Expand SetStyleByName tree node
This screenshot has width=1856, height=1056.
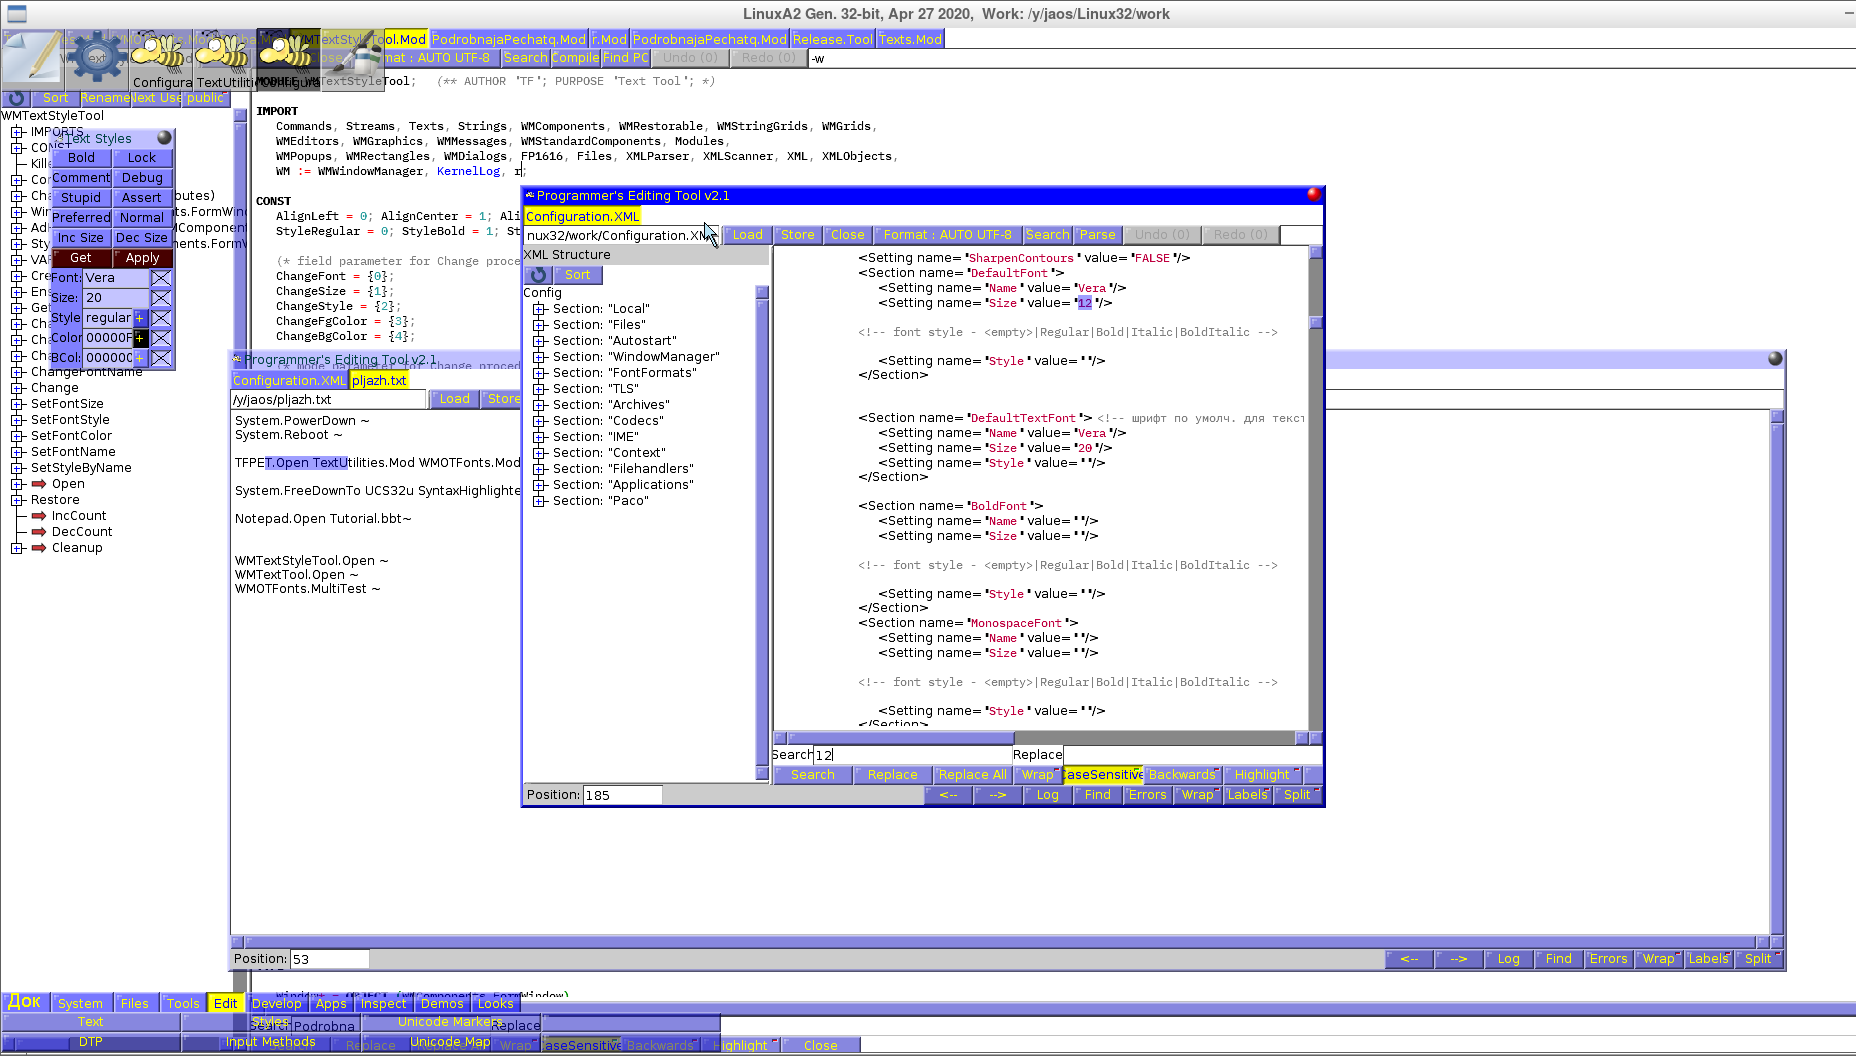click(x=17, y=468)
